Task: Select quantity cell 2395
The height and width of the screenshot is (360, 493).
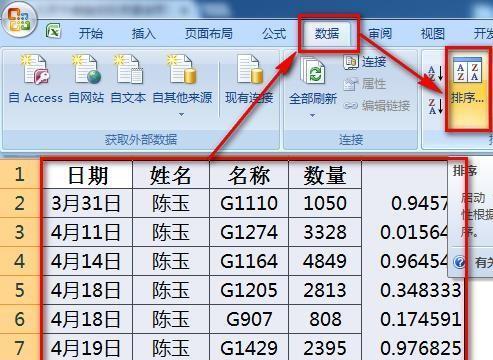Action: click(325, 347)
